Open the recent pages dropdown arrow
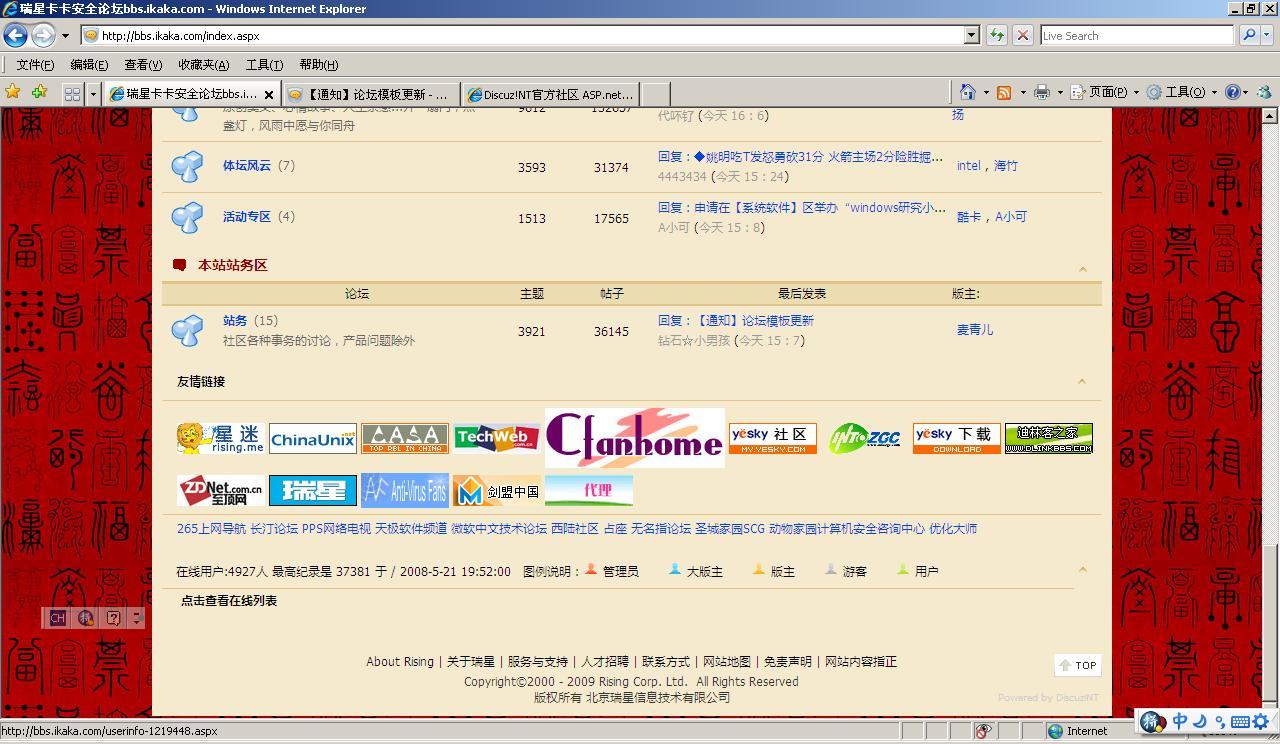 65,36
